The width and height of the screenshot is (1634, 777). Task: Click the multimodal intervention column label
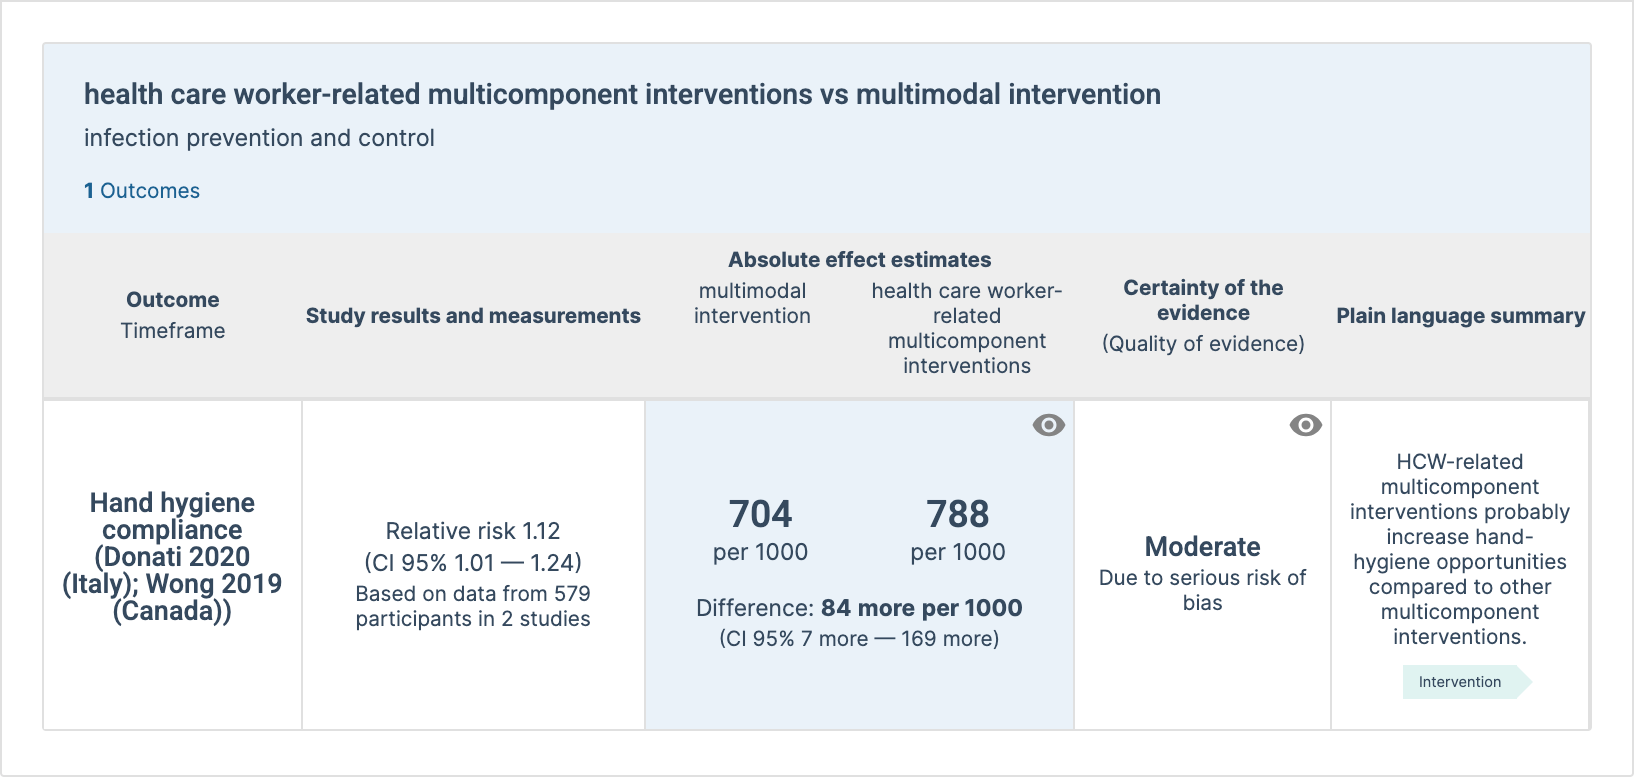pyautogui.click(x=752, y=303)
